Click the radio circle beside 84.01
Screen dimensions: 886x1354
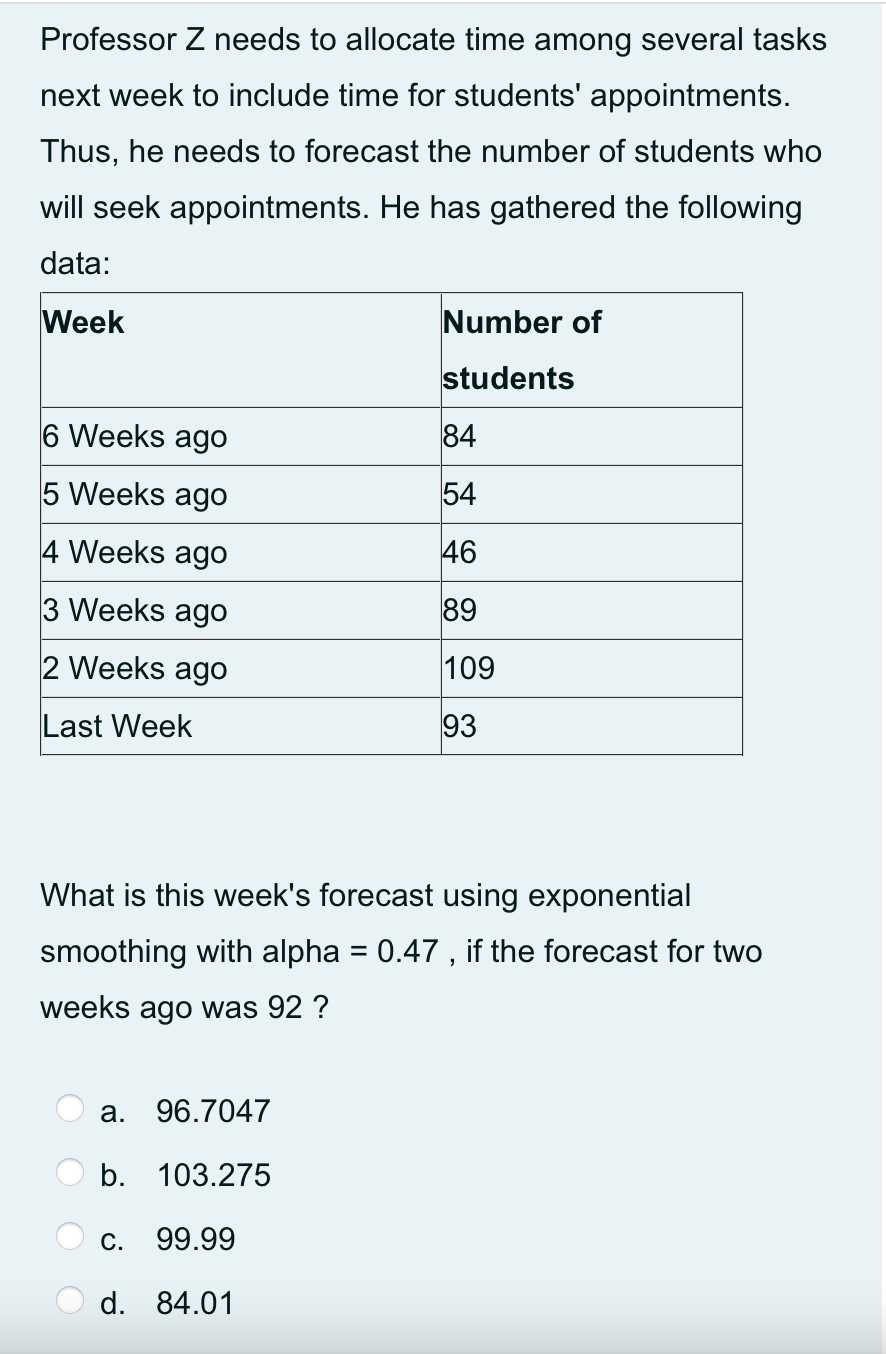point(68,1300)
